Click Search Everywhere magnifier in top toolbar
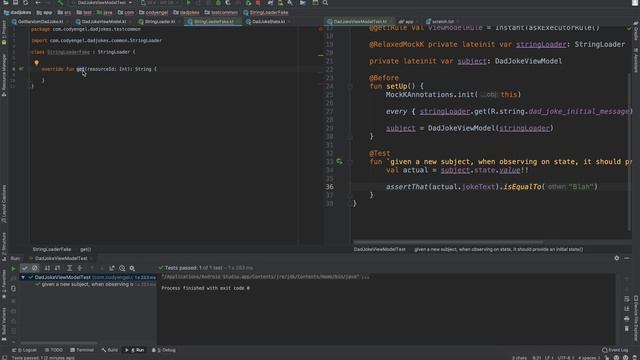The height and width of the screenshot is (360, 640). point(325,3)
